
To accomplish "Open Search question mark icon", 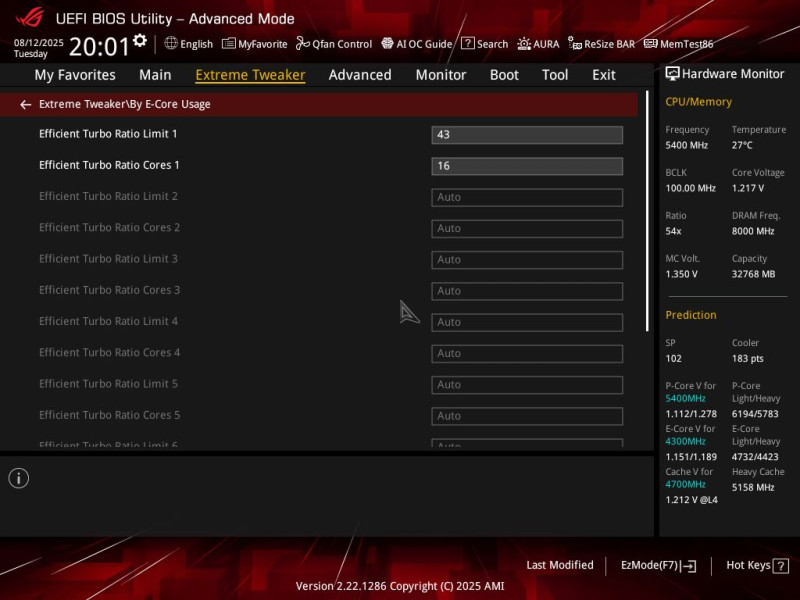I will click(x=467, y=43).
